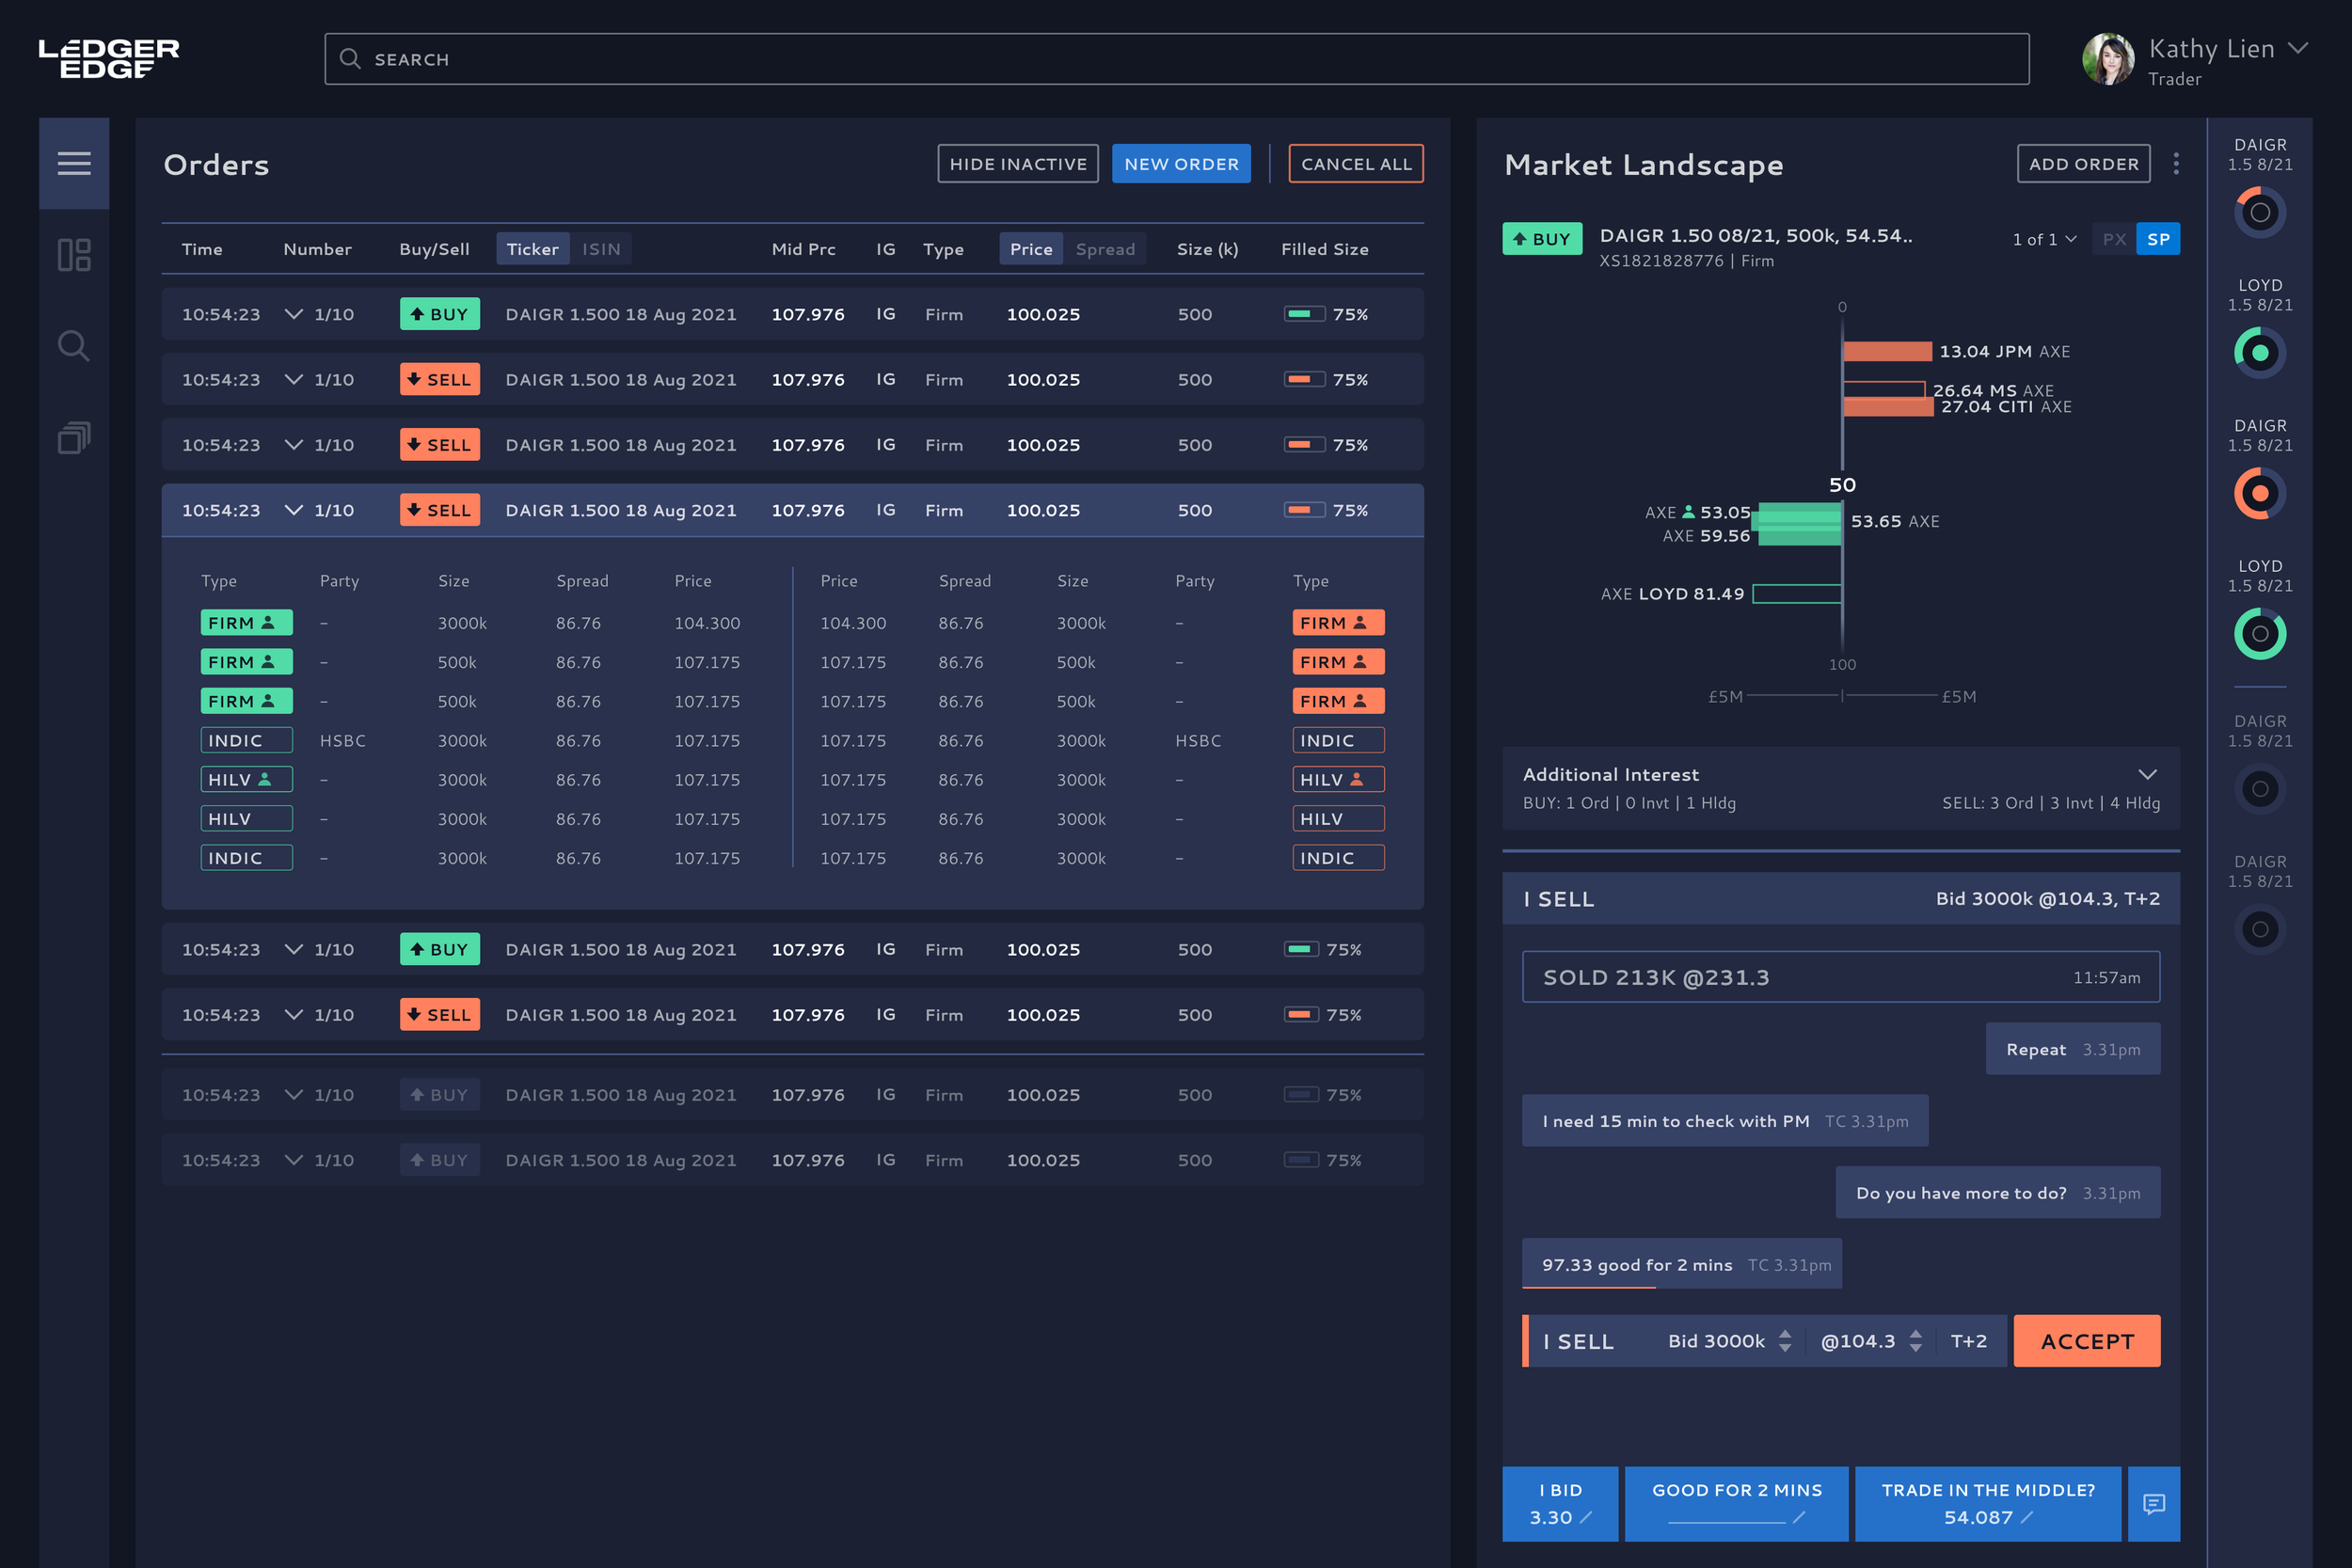This screenshot has width=2352, height=1568.
Task: Select the first DAIGR 1.5 8/21 ring icon
Action: pyautogui.click(x=2259, y=212)
